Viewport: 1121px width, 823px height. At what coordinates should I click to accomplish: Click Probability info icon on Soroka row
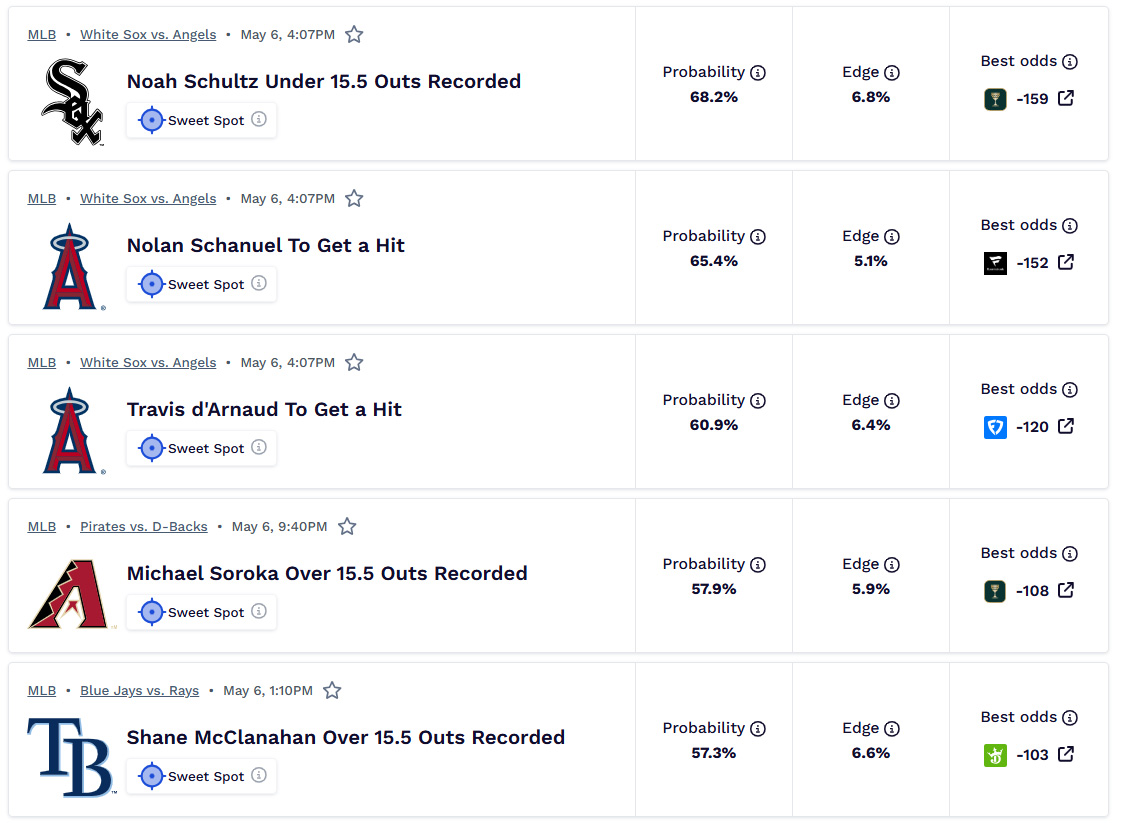[758, 565]
